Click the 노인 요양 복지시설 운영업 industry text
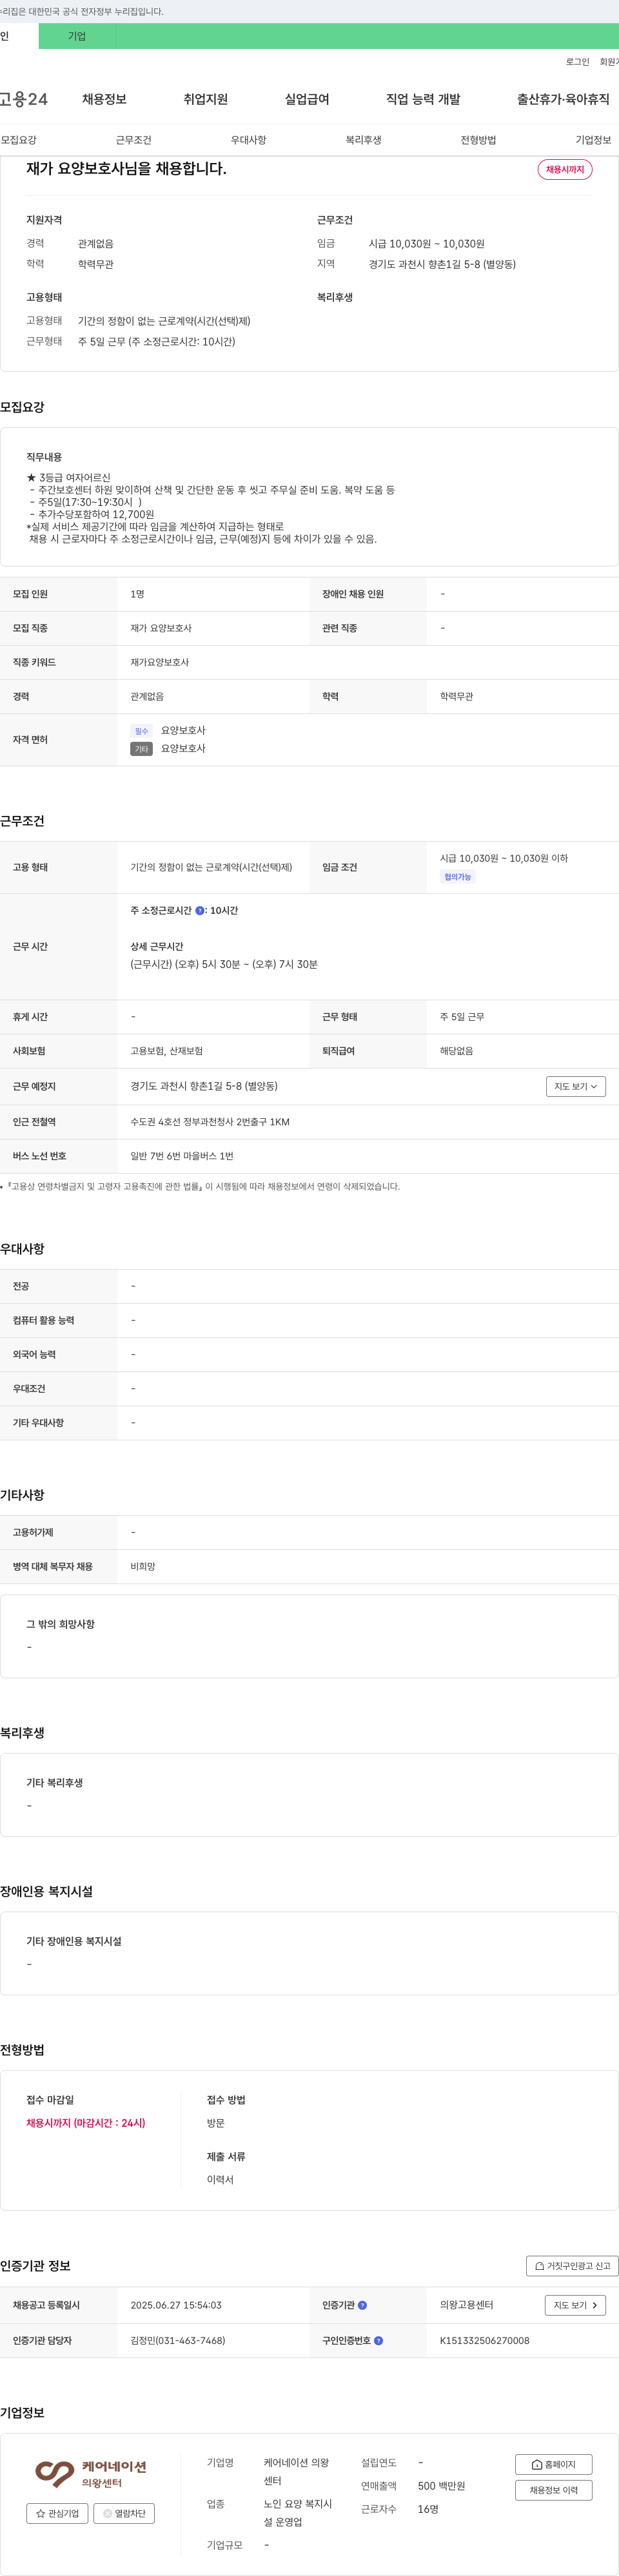The height and width of the screenshot is (2576, 619). click(x=298, y=2513)
